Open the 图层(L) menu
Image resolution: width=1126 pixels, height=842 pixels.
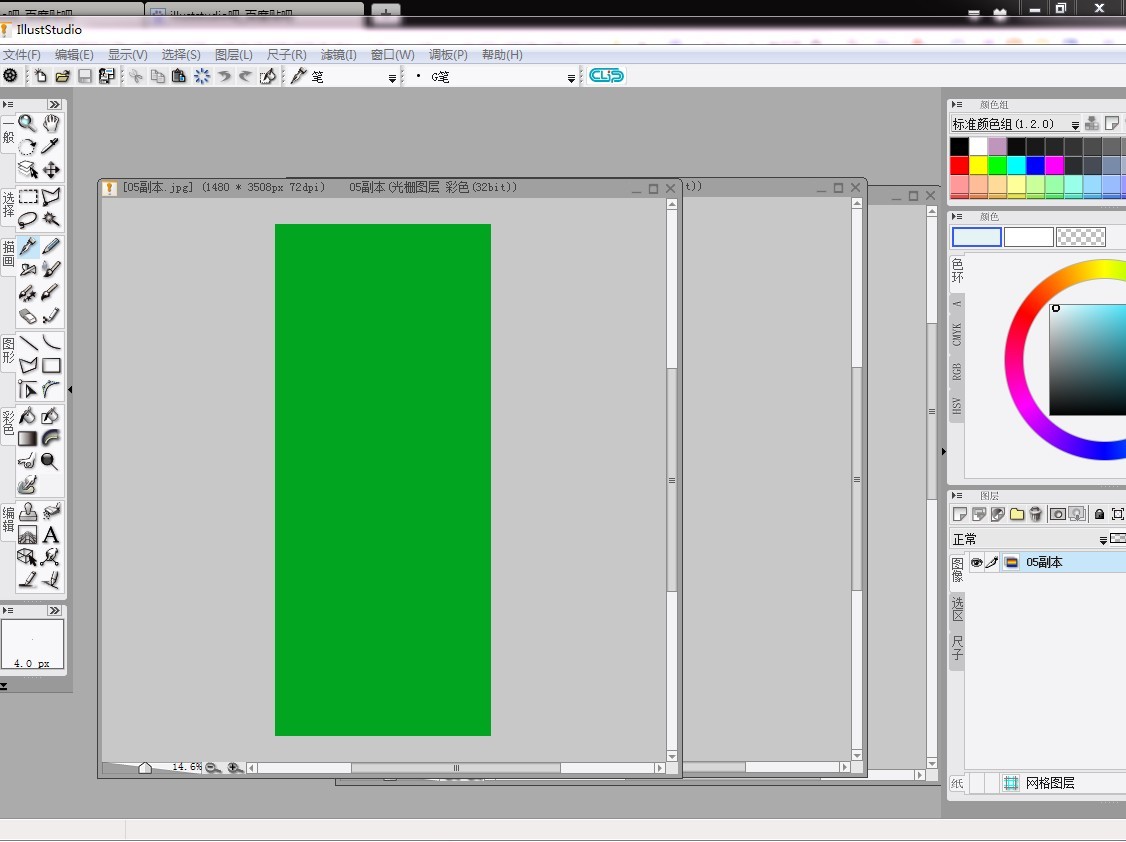pyautogui.click(x=233, y=55)
